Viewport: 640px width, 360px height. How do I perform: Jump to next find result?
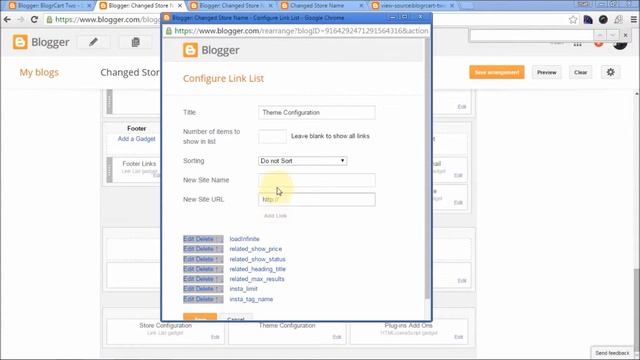[612, 35]
